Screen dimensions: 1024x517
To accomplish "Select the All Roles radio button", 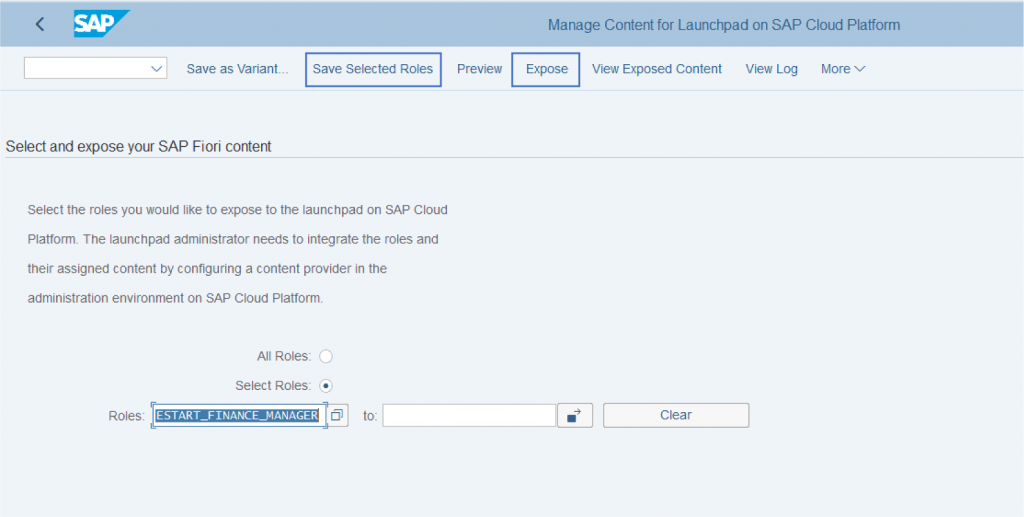I will (325, 356).
